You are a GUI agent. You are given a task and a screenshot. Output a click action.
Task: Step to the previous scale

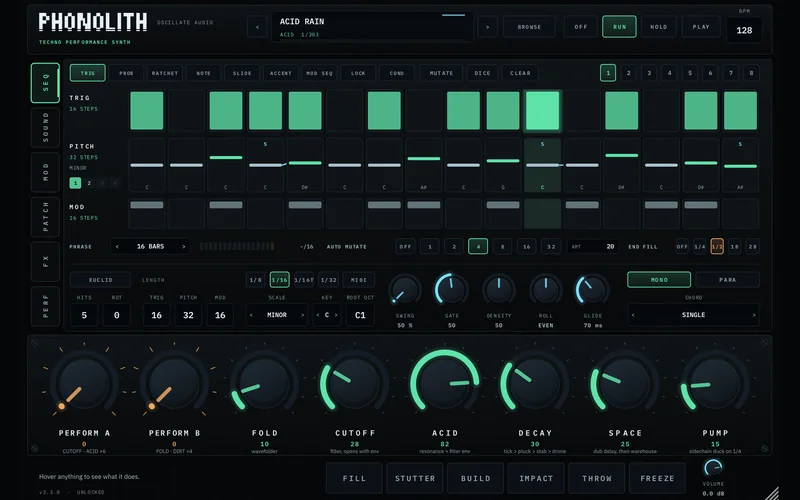[x=251, y=315]
